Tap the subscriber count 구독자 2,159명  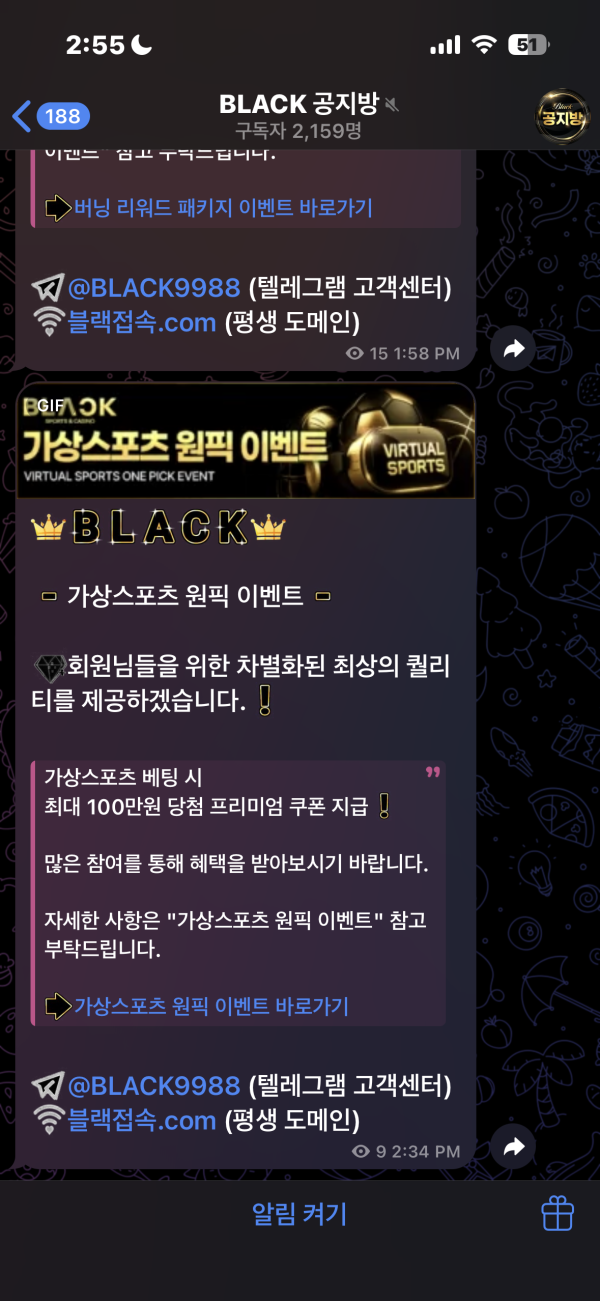[x=298, y=130]
